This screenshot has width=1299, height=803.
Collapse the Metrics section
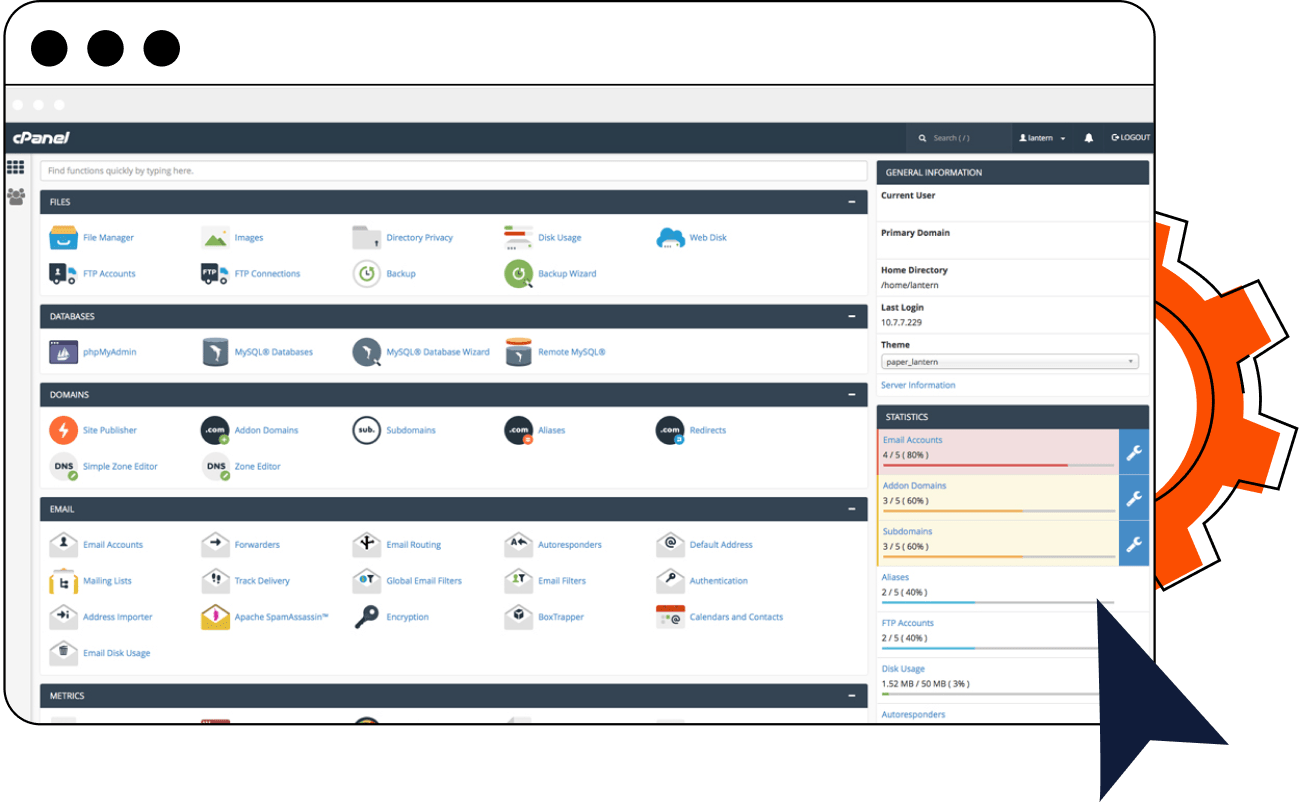pos(852,695)
